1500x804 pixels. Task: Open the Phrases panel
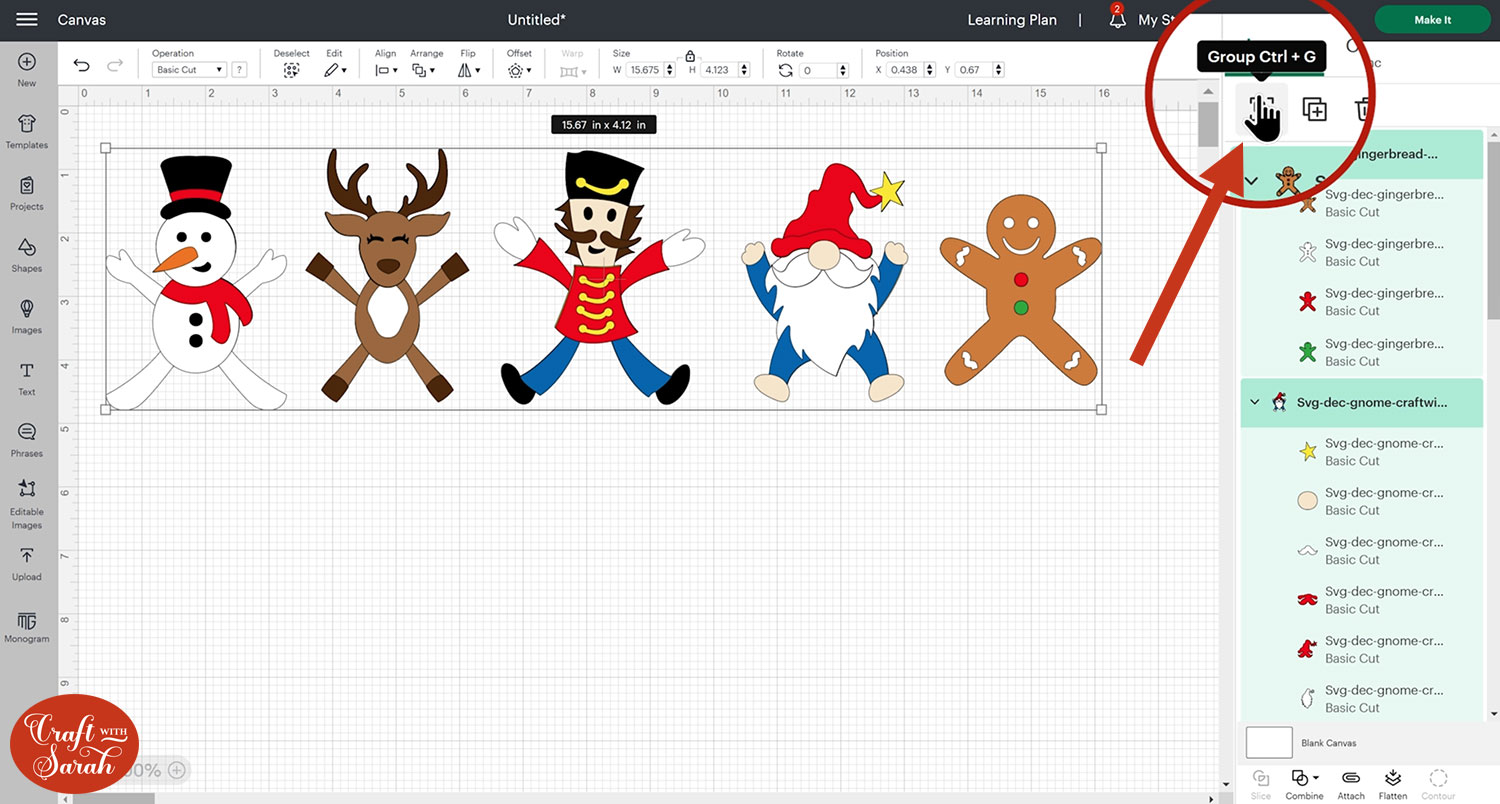click(x=27, y=440)
